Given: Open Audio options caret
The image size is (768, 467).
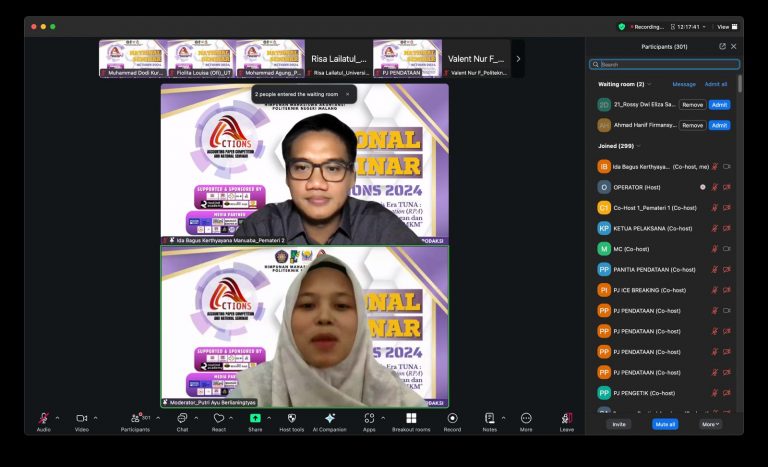Looking at the screenshot, I should (57, 418).
